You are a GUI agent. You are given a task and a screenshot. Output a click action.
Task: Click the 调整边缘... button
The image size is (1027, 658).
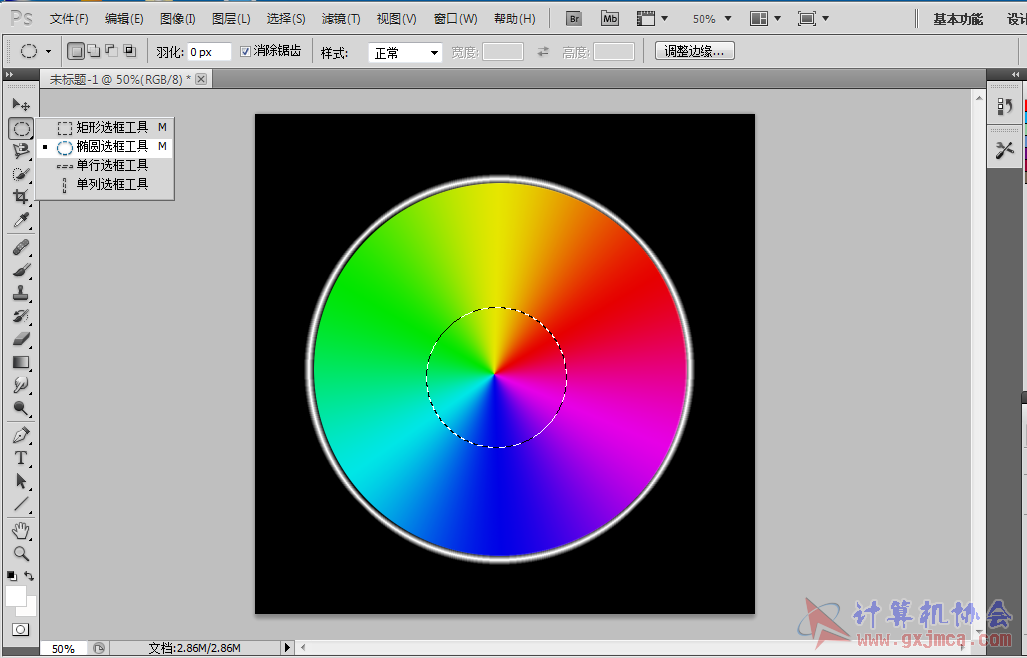point(694,51)
